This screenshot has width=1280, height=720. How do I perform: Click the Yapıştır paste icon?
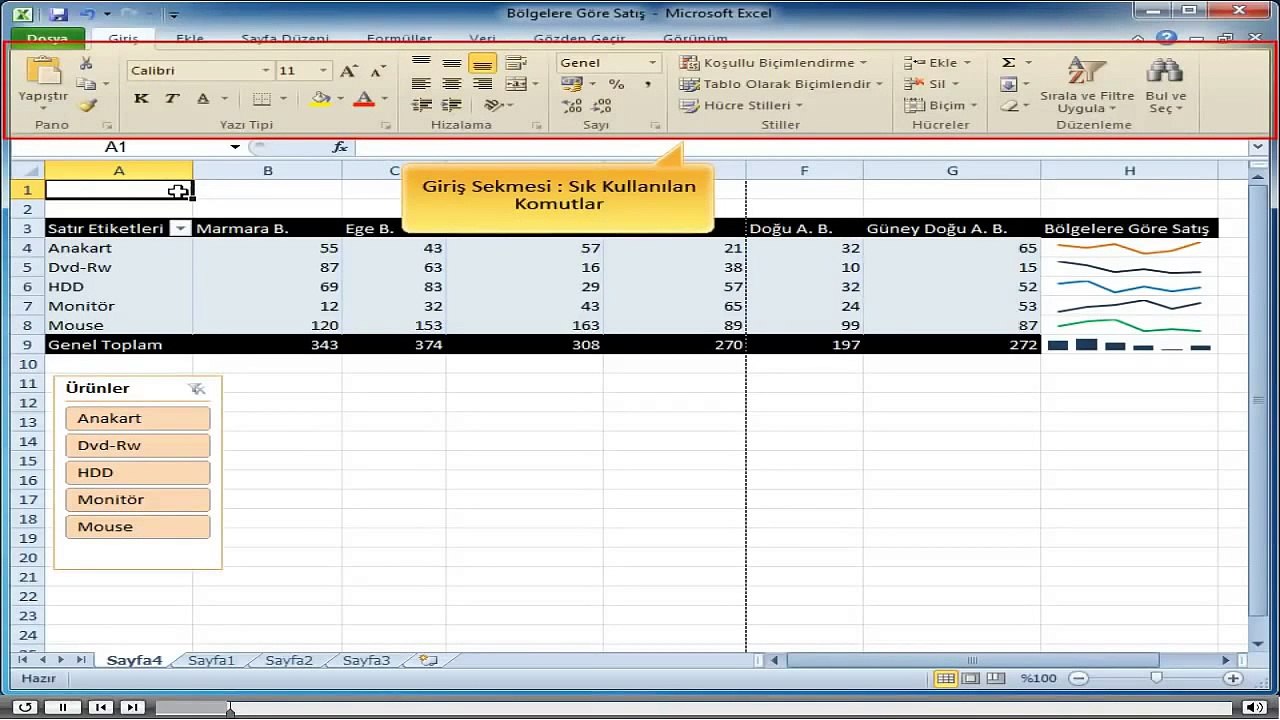(43, 72)
